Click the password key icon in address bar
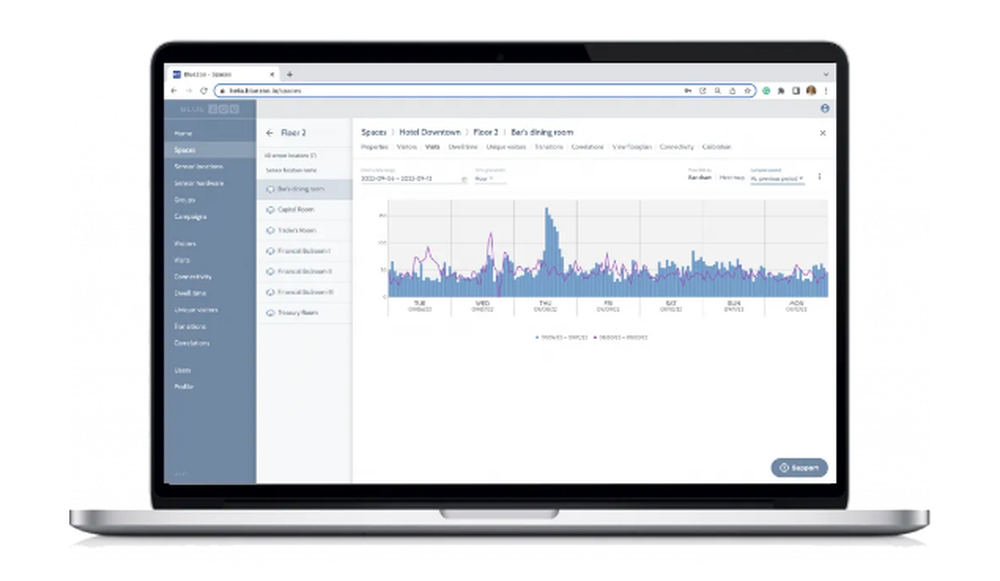The width and height of the screenshot is (1000, 581). click(x=688, y=91)
